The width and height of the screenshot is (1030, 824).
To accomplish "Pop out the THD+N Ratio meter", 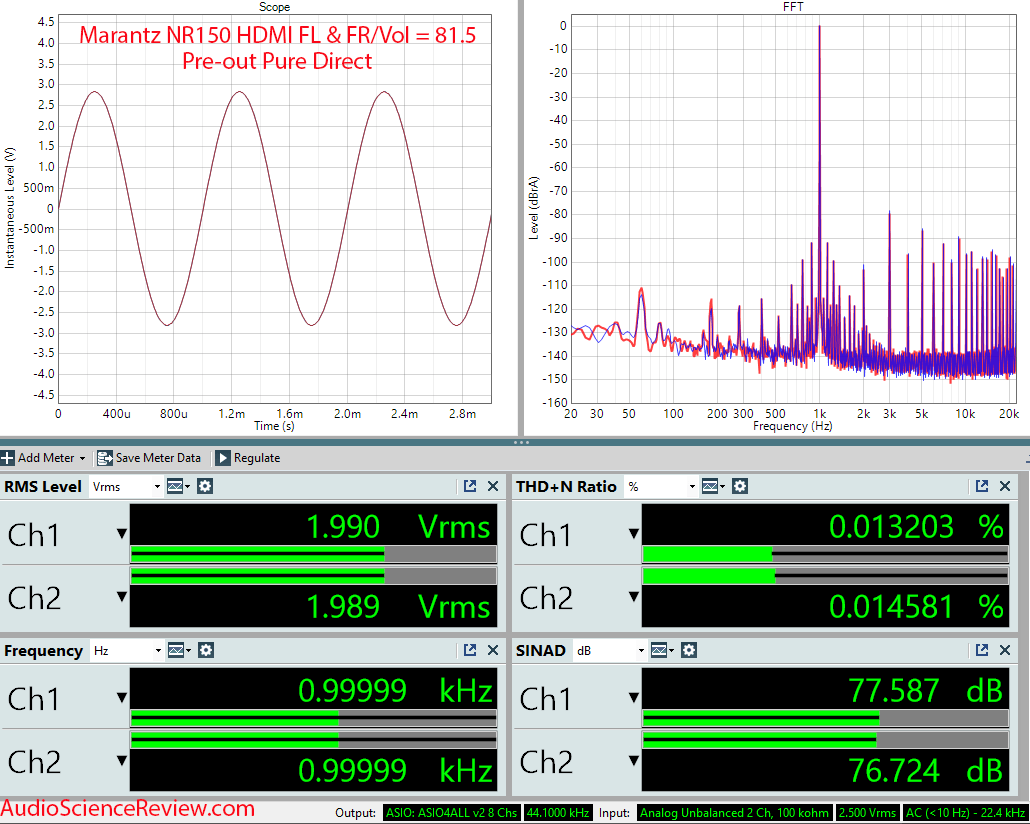I will pos(982,486).
